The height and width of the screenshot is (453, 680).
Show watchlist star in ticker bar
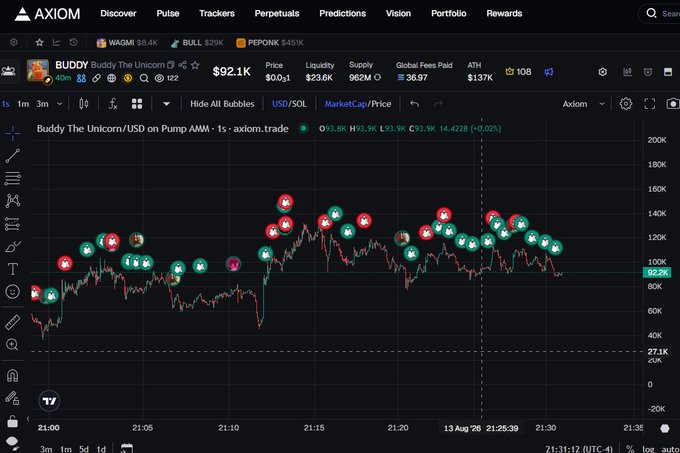click(39, 42)
